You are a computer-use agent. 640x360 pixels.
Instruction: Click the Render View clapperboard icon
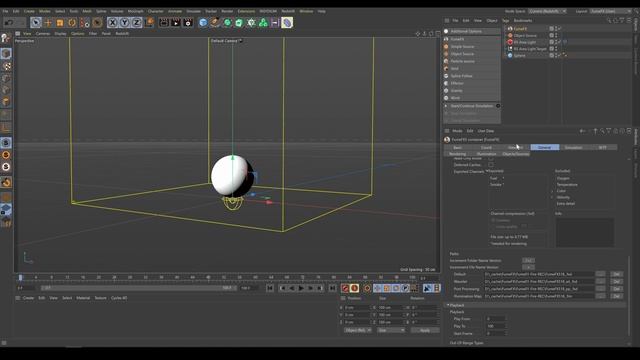[x=164, y=23]
